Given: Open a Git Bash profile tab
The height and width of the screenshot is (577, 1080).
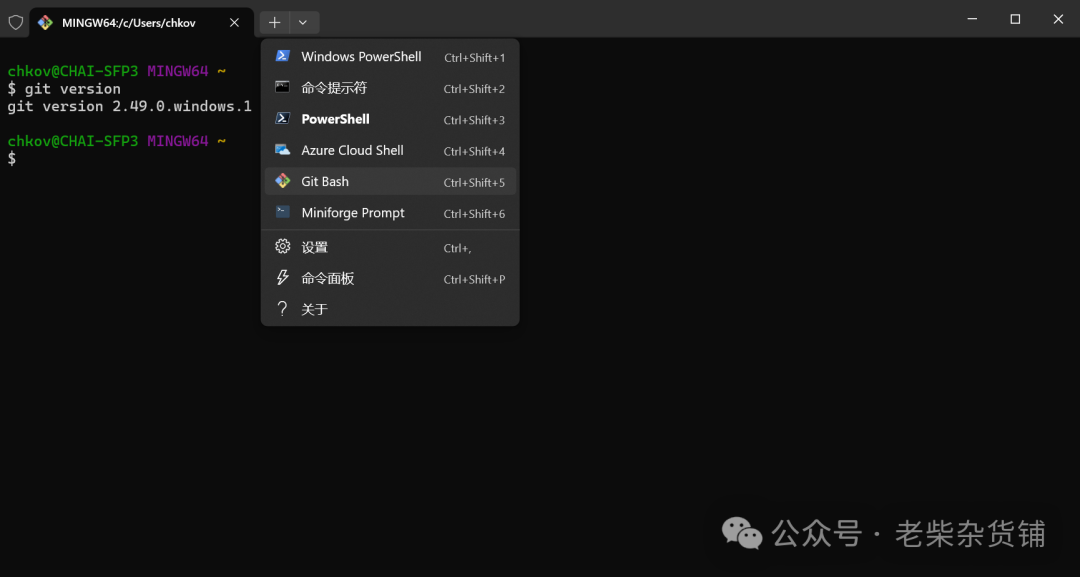Looking at the screenshot, I should coord(390,181).
